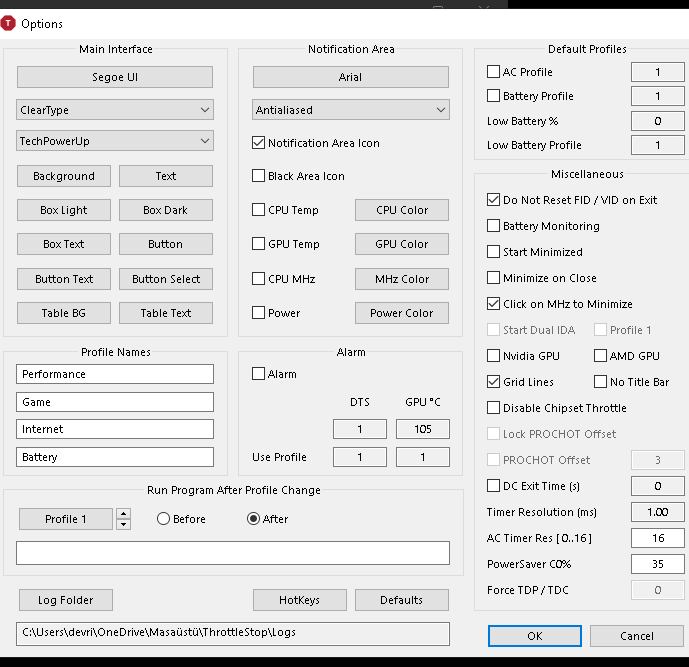This screenshot has width=689, height=667.
Task: Check the AC Profile box
Action: tap(493, 72)
